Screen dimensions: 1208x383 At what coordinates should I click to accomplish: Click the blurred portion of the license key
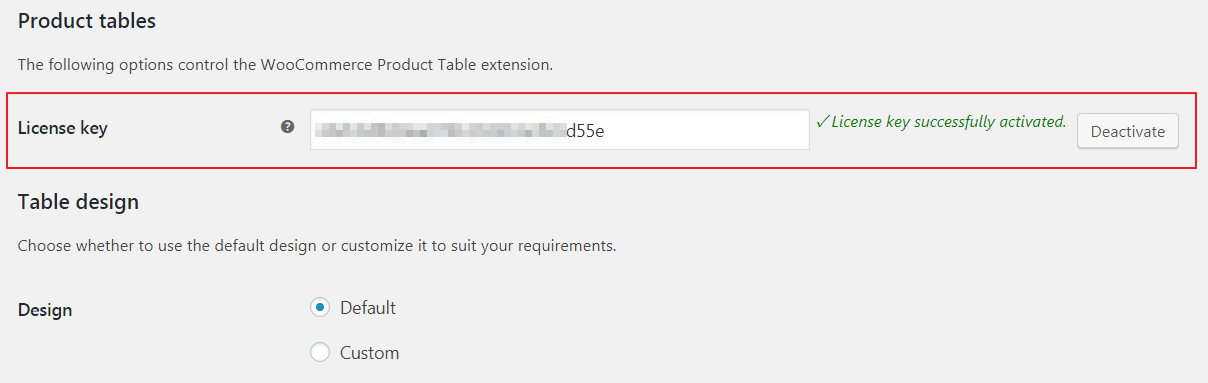click(x=440, y=130)
